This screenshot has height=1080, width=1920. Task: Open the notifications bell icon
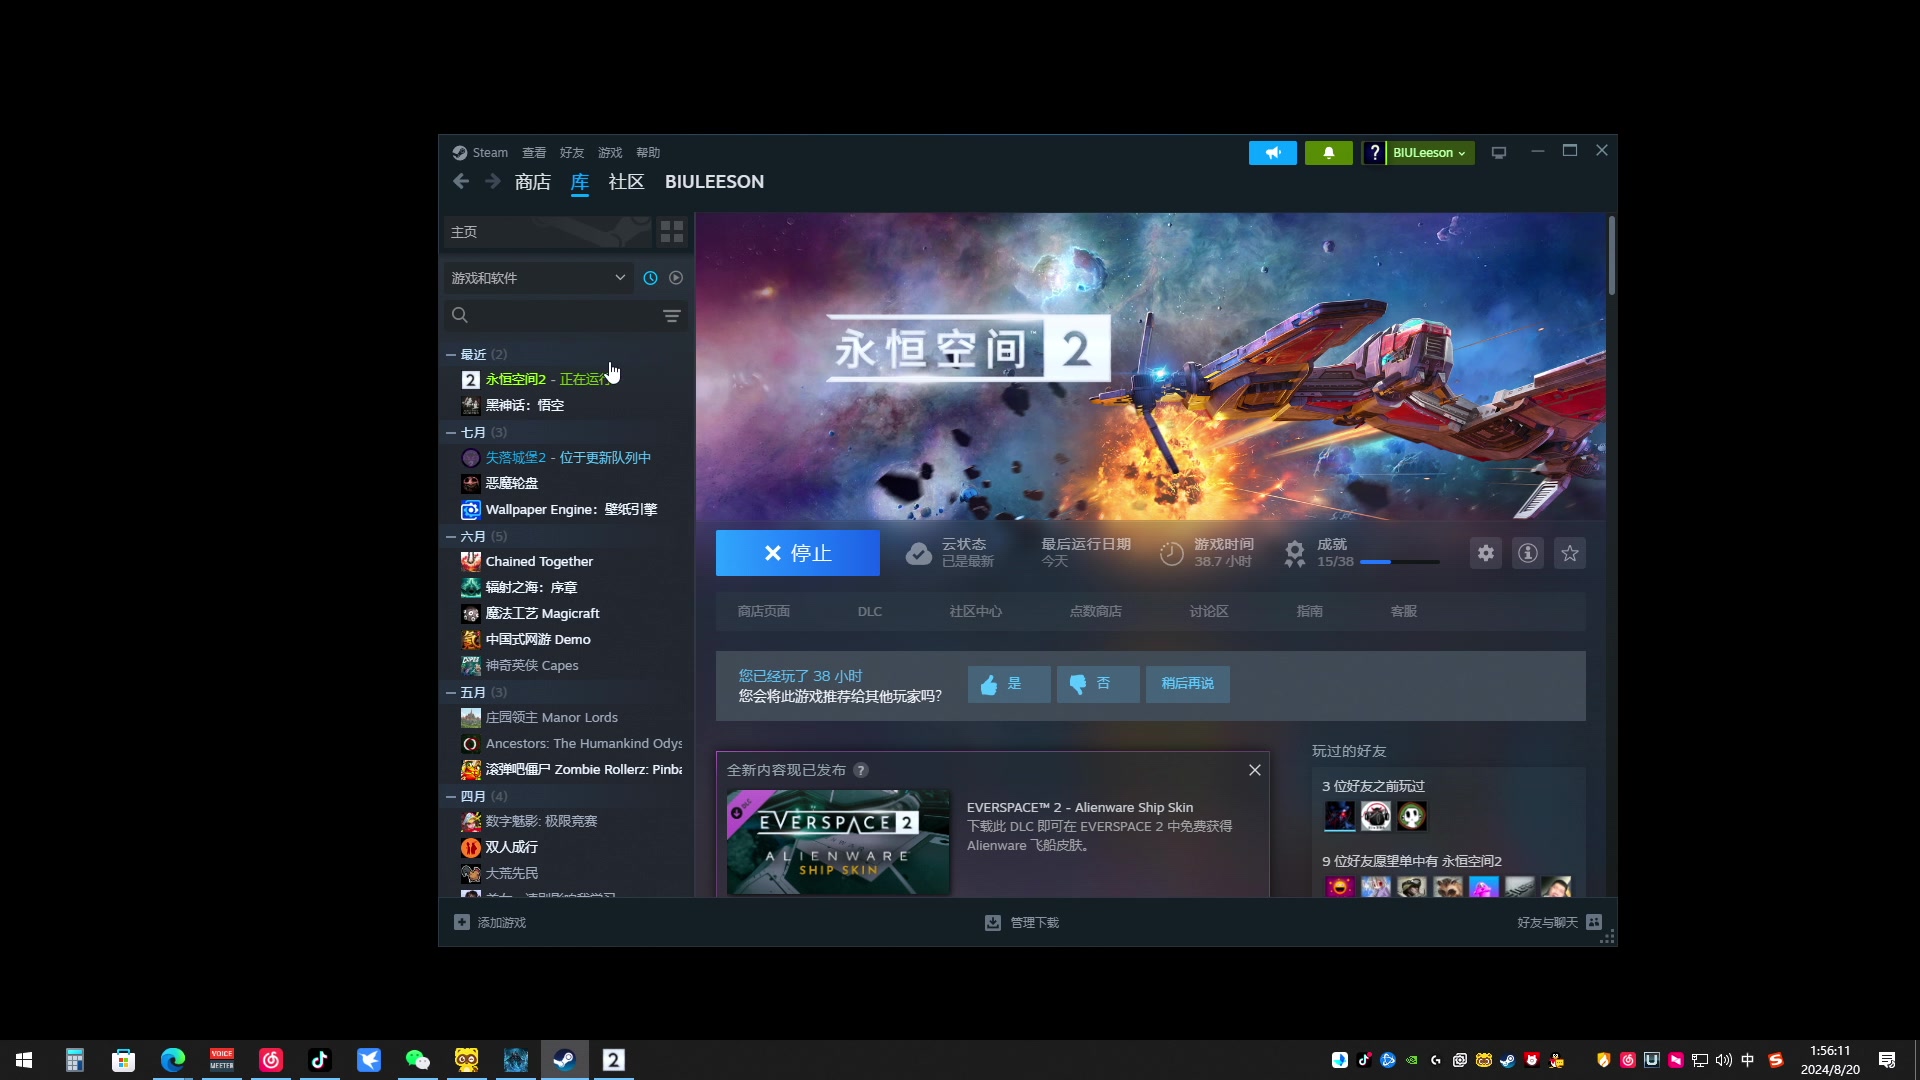1328,153
